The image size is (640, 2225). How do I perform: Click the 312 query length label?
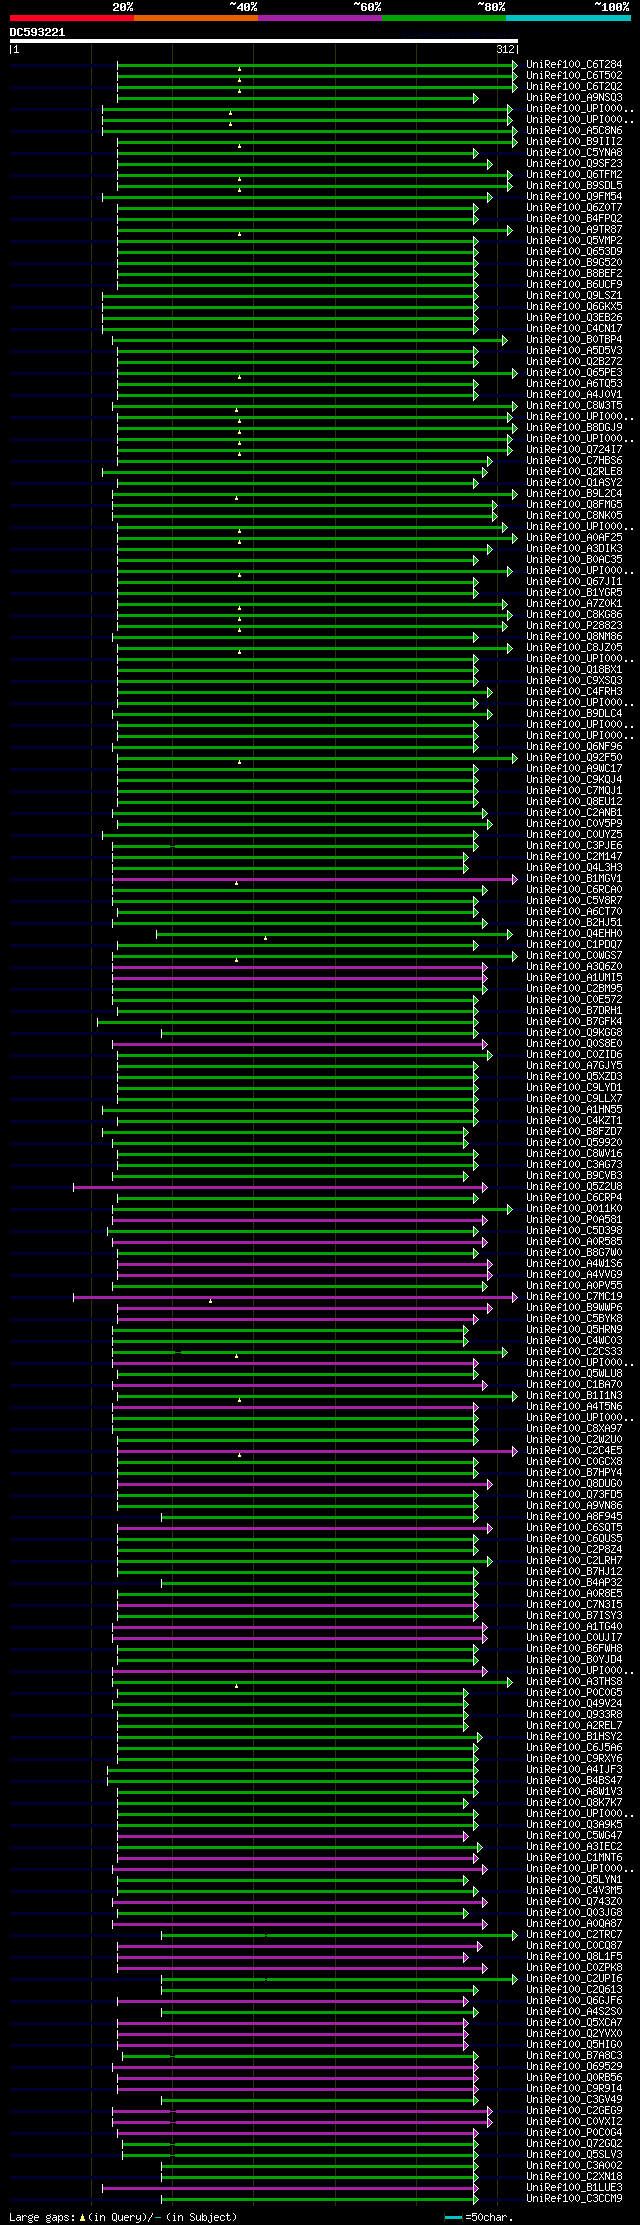tap(505, 49)
